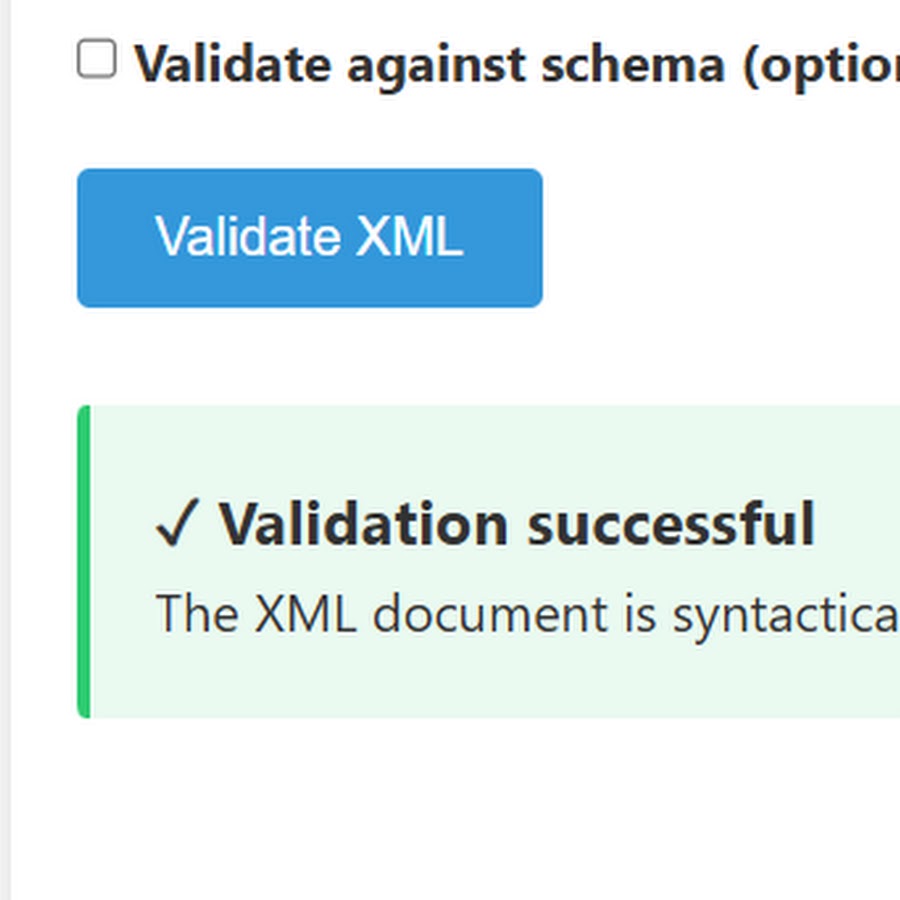Select the Validation successful heading
Viewport: 900px width, 900px height.
(x=486, y=523)
